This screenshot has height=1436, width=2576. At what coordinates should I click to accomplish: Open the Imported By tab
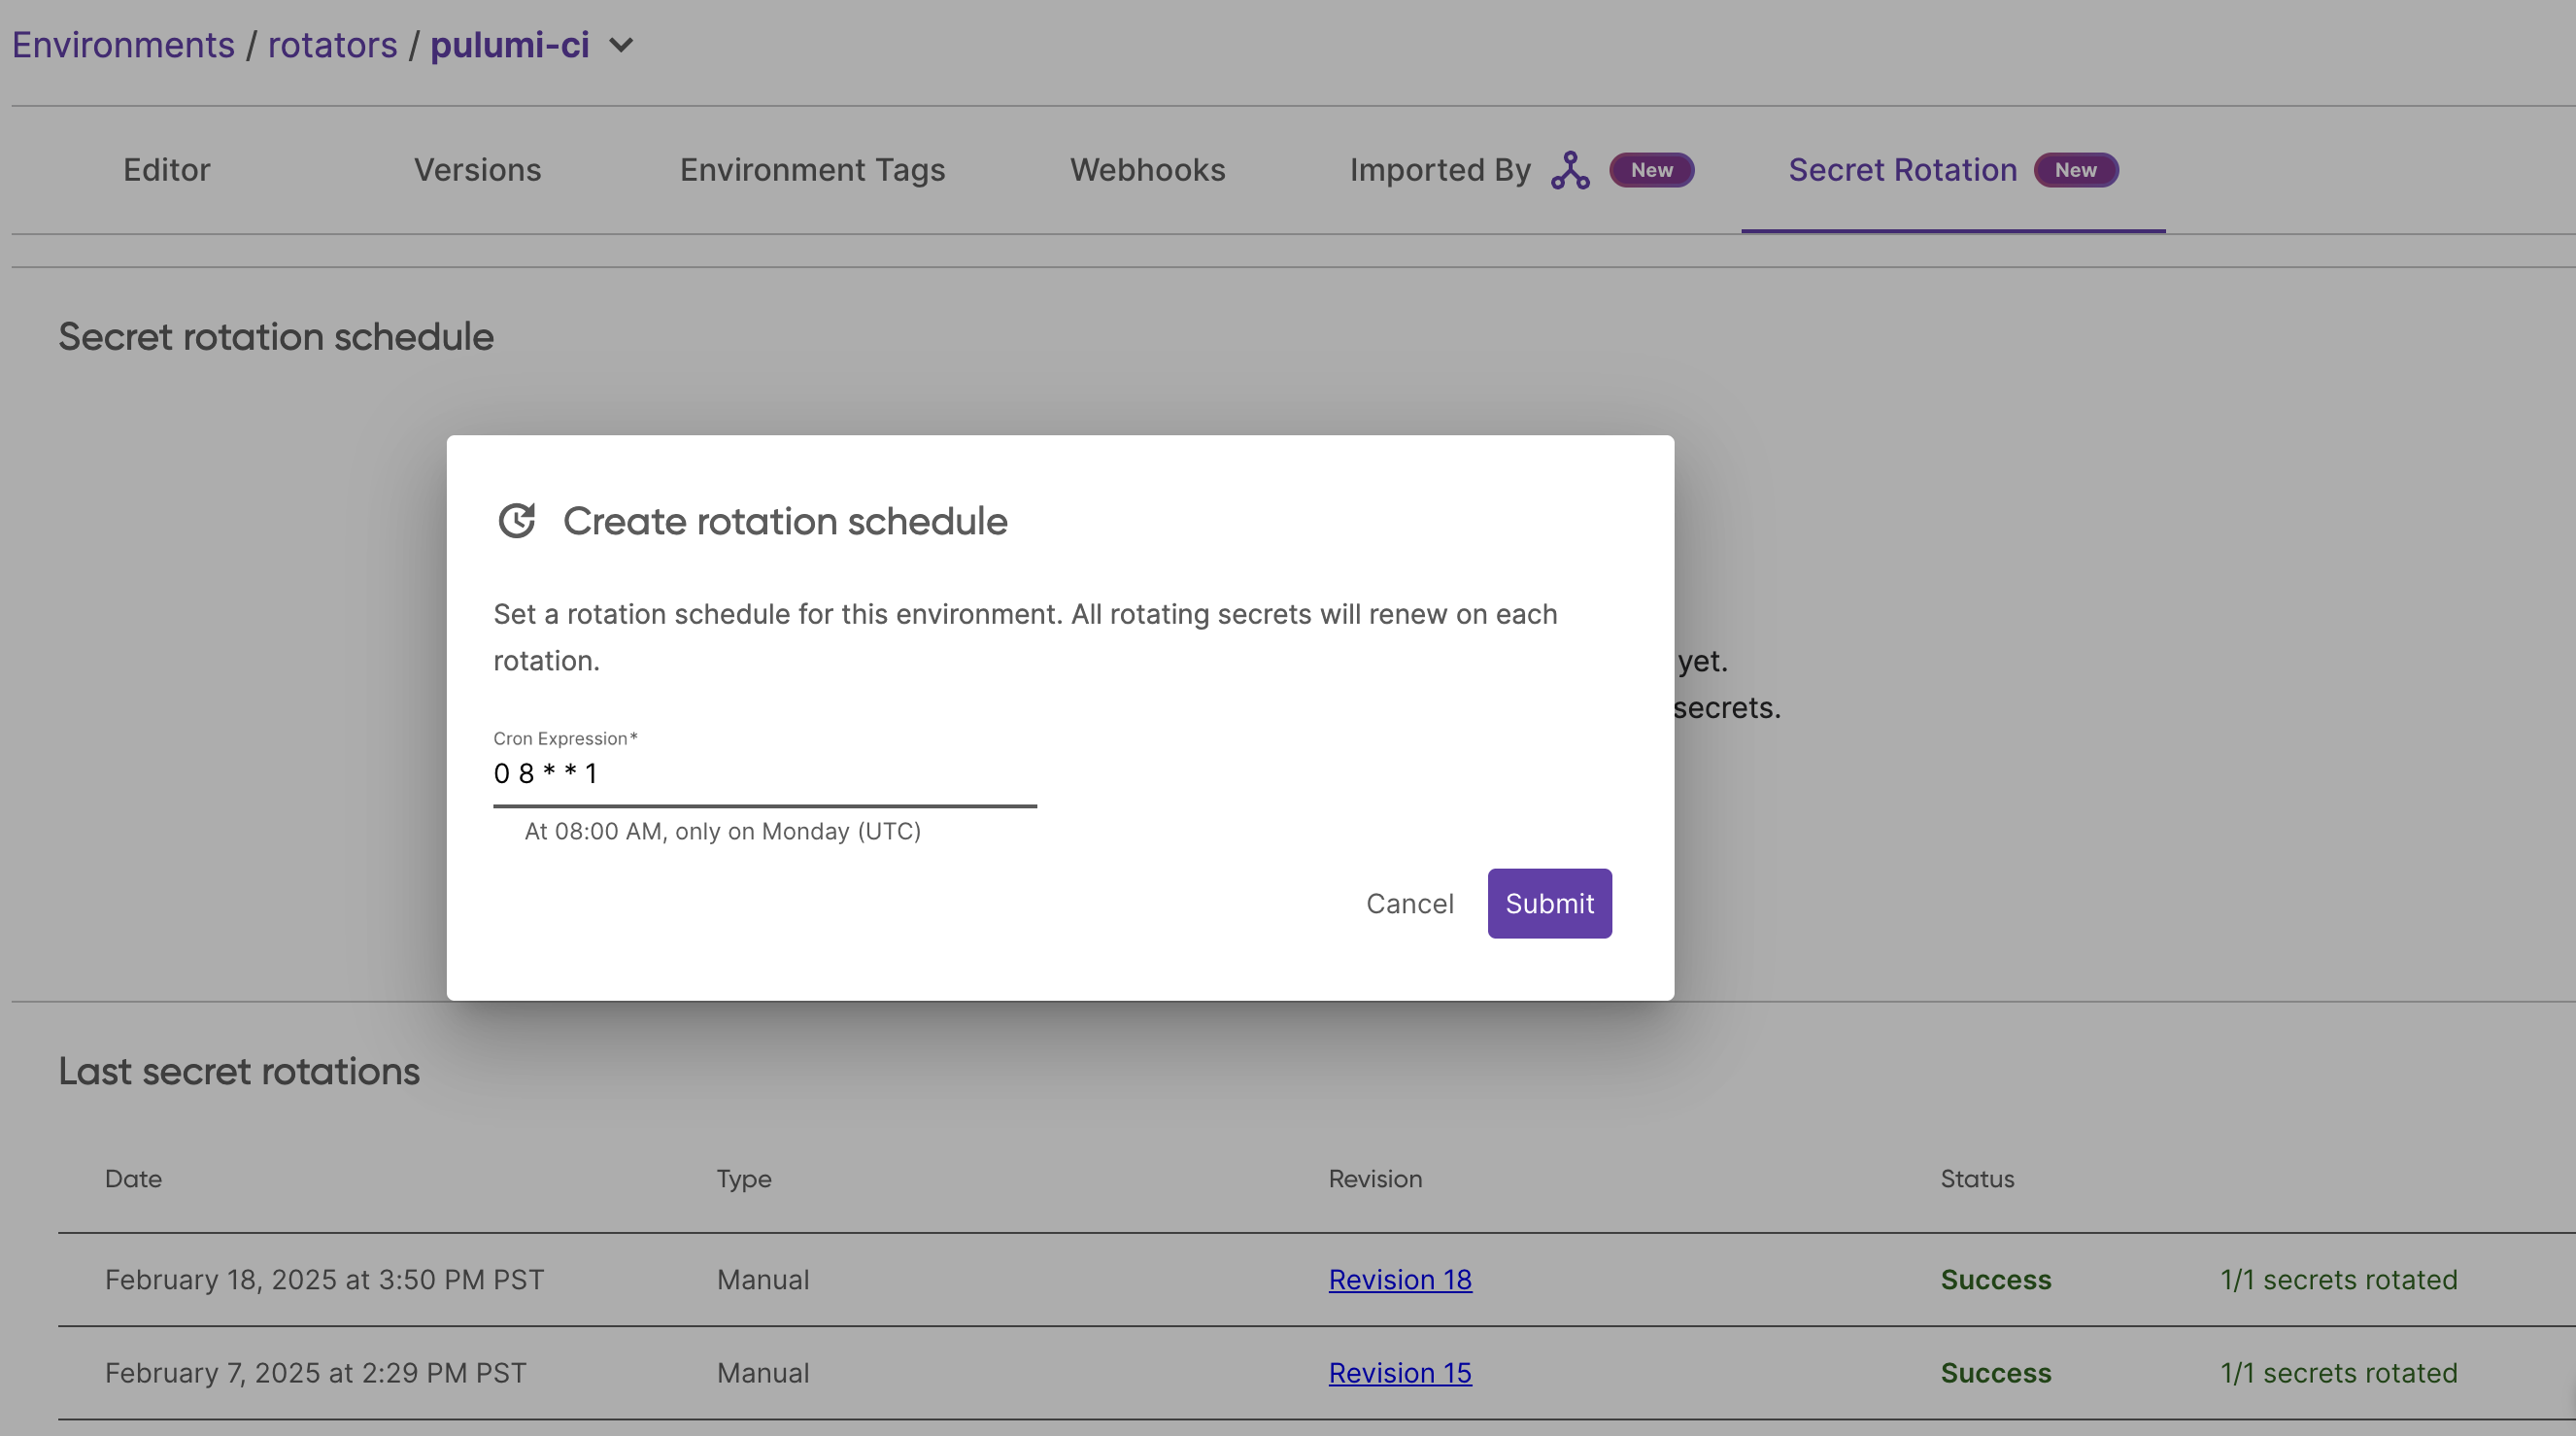click(x=1440, y=169)
